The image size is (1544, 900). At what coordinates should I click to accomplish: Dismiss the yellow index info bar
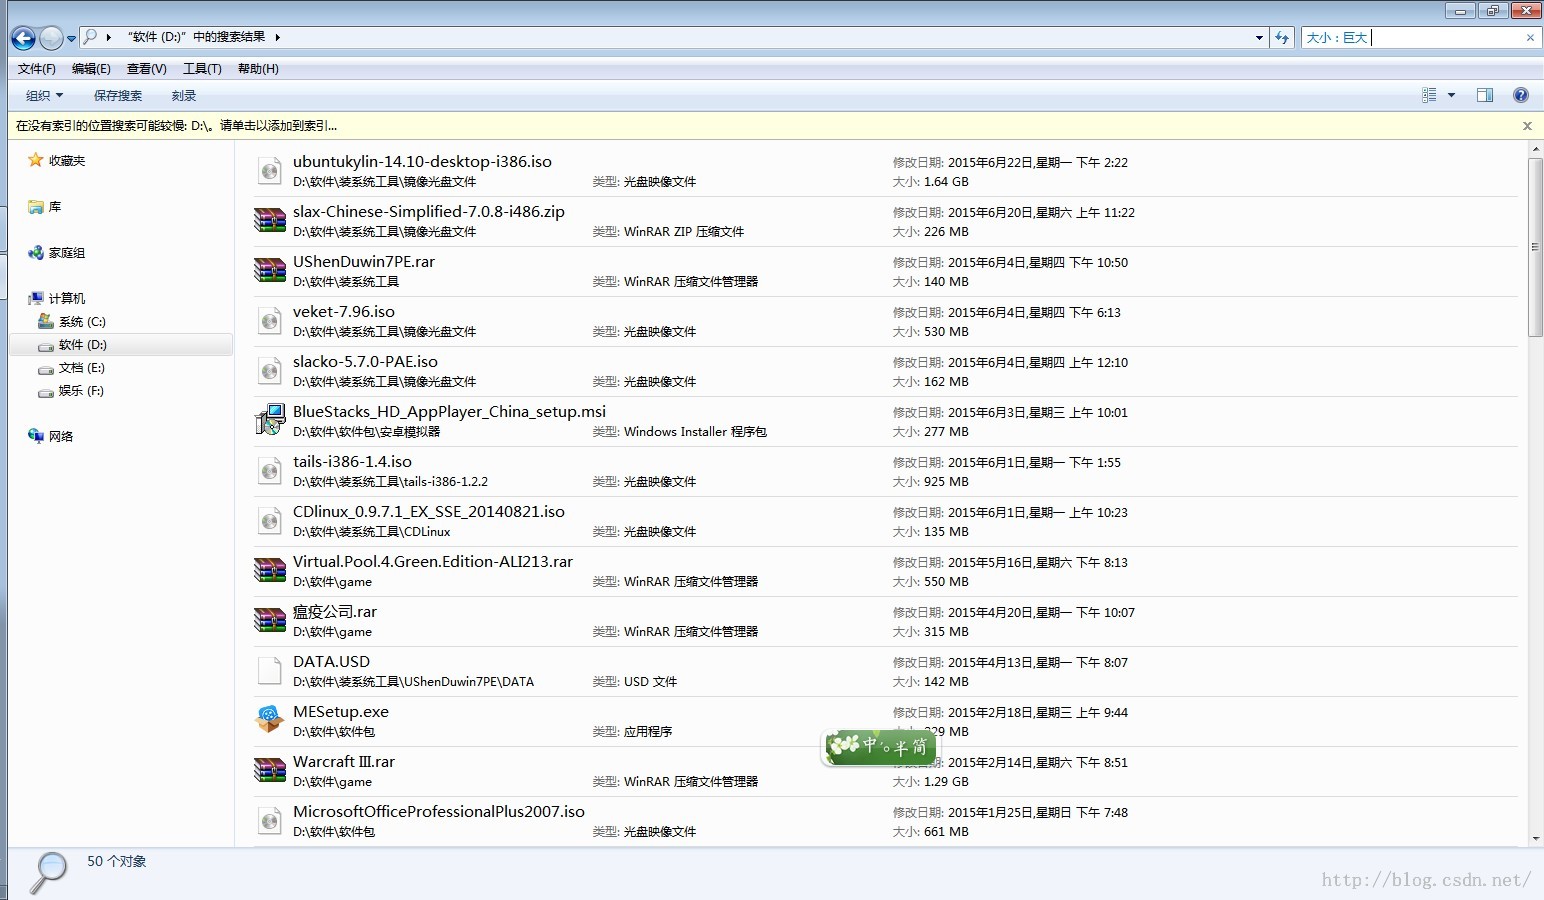tap(1527, 126)
